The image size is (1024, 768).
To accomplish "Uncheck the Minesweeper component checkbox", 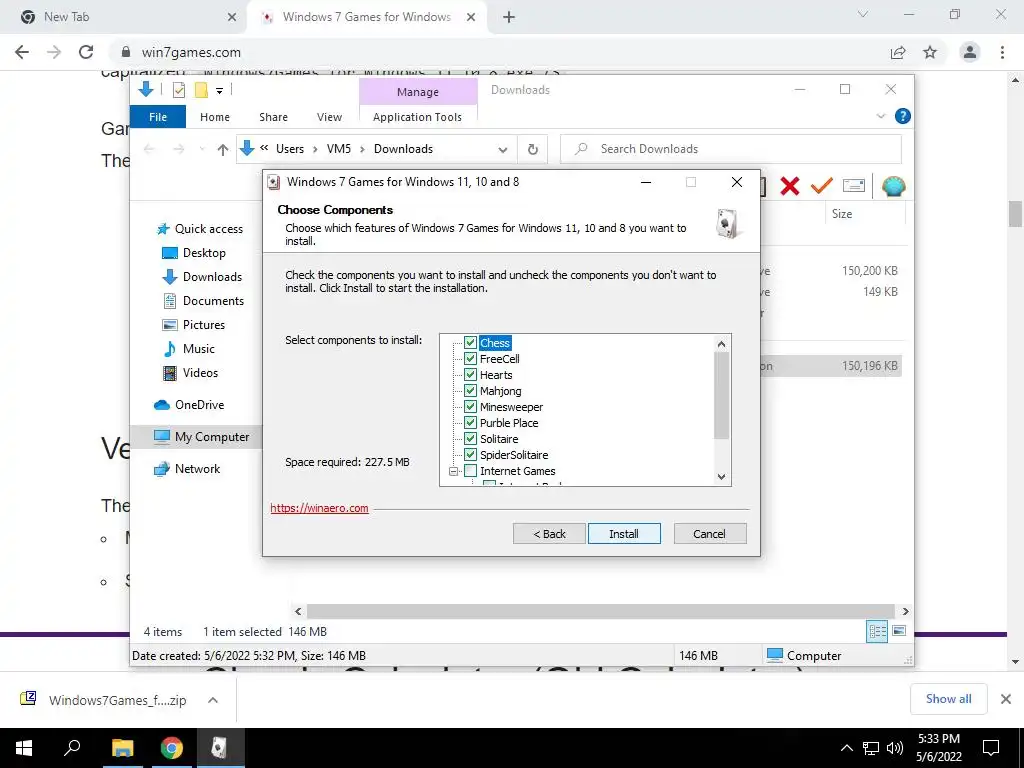I will pos(470,407).
